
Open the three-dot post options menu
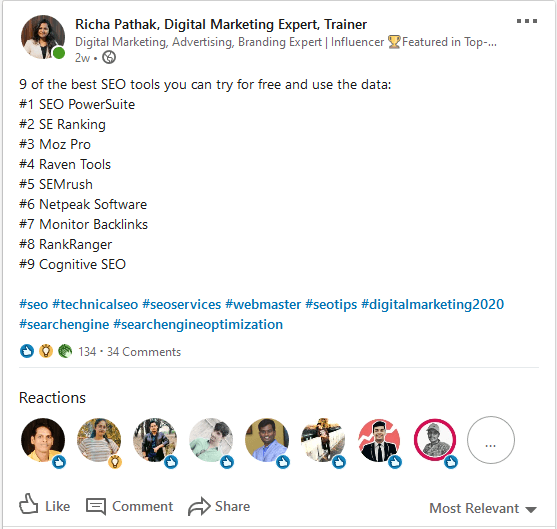527,21
